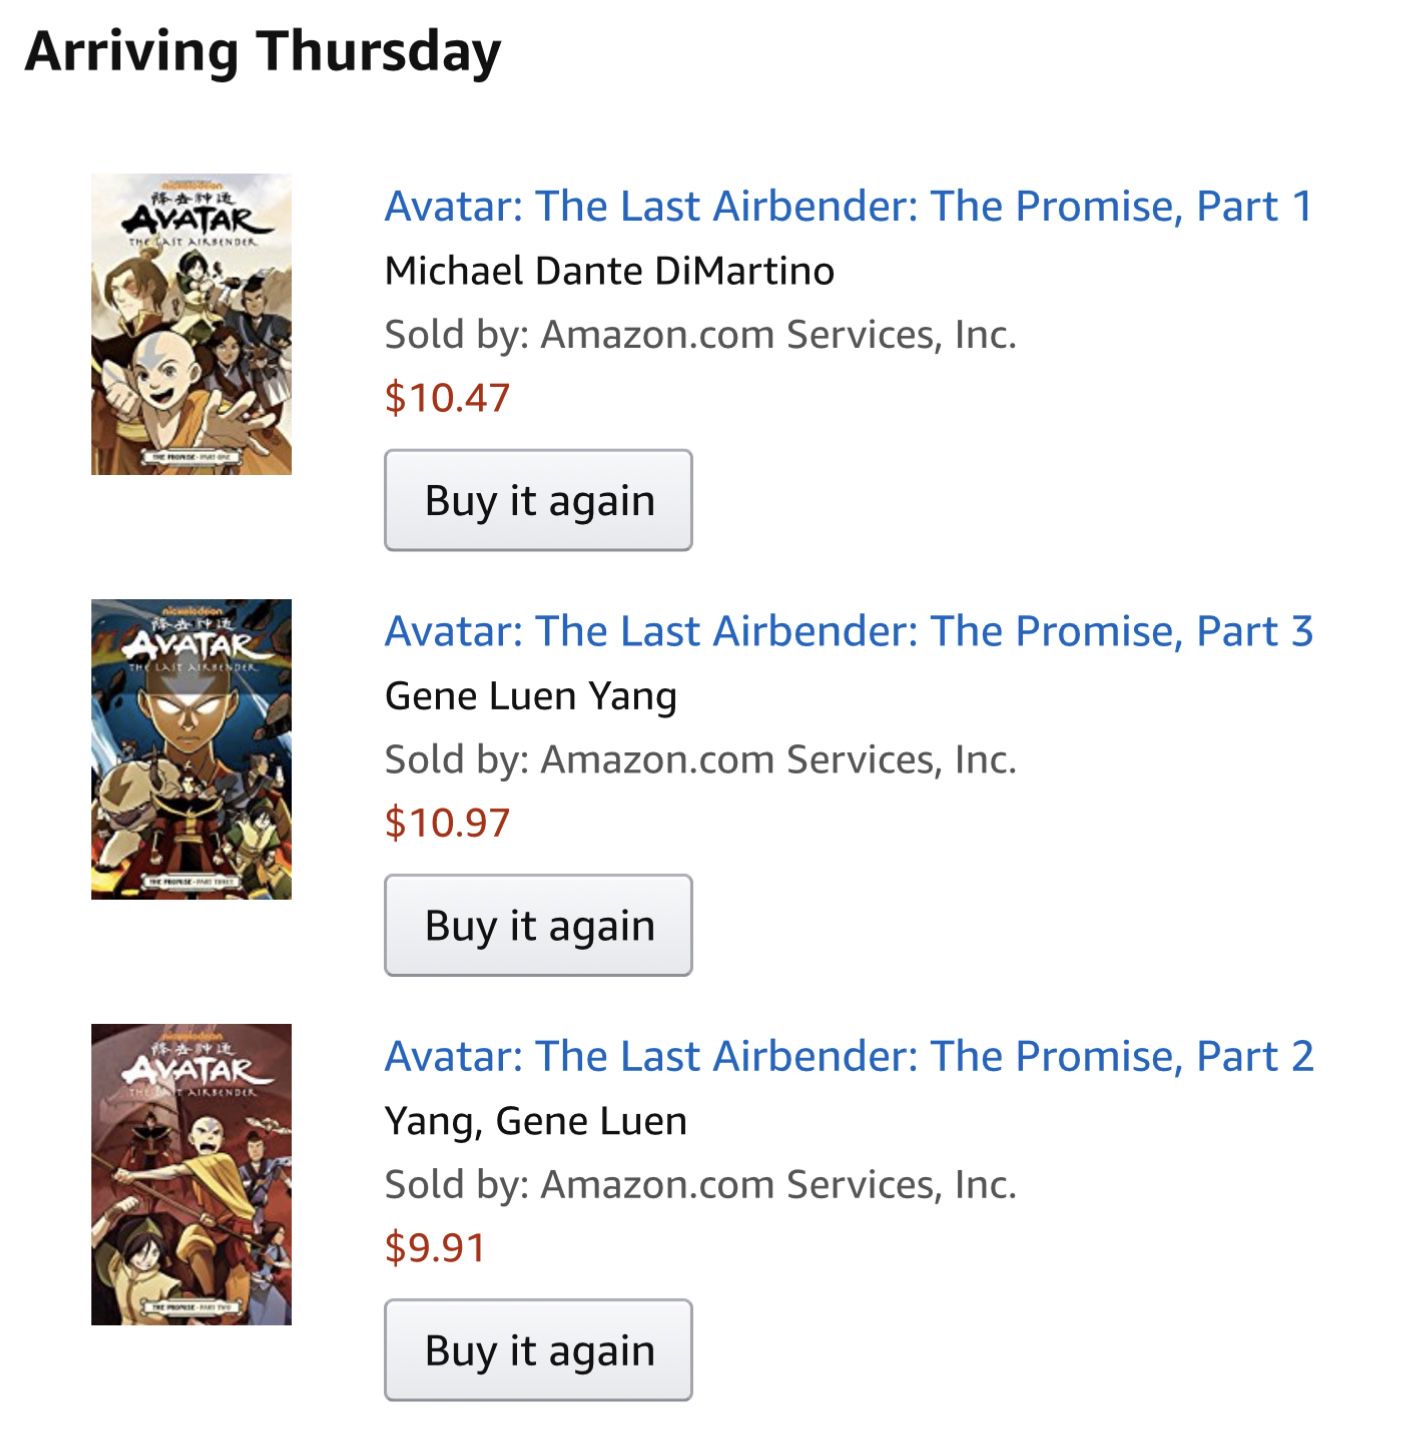This screenshot has height=1430, width=1404.
Task: Select author Gene Luen Yang text
Action: [x=531, y=696]
